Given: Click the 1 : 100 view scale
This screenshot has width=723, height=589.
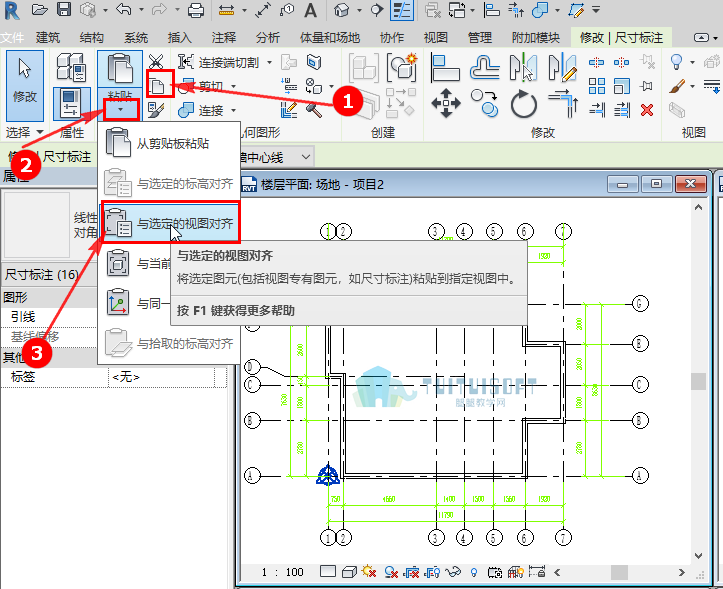Looking at the screenshot, I should point(283,572).
